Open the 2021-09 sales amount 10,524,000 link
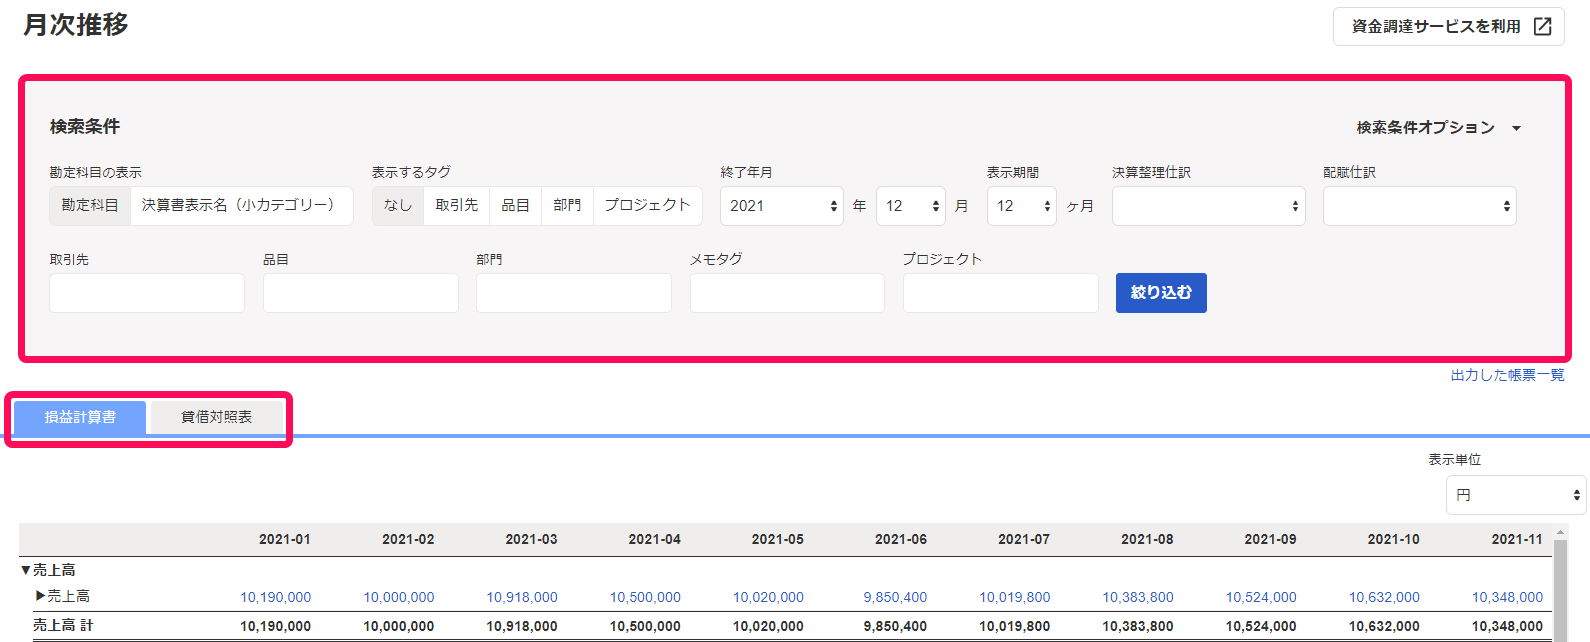The height and width of the screenshot is (642, 1590). [x=1261, y=597]
